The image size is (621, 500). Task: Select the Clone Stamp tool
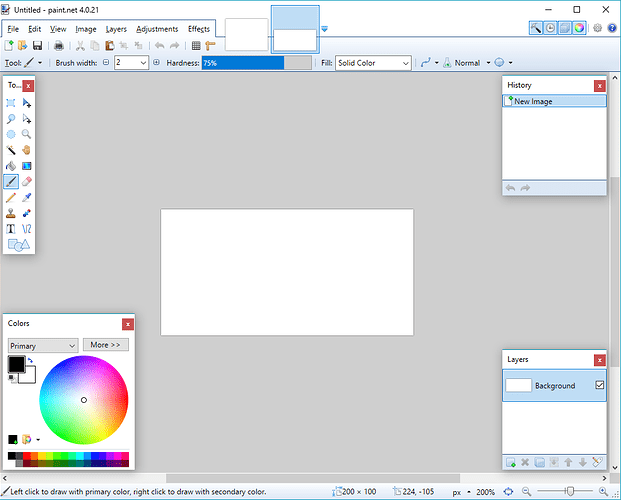(11, 213)
